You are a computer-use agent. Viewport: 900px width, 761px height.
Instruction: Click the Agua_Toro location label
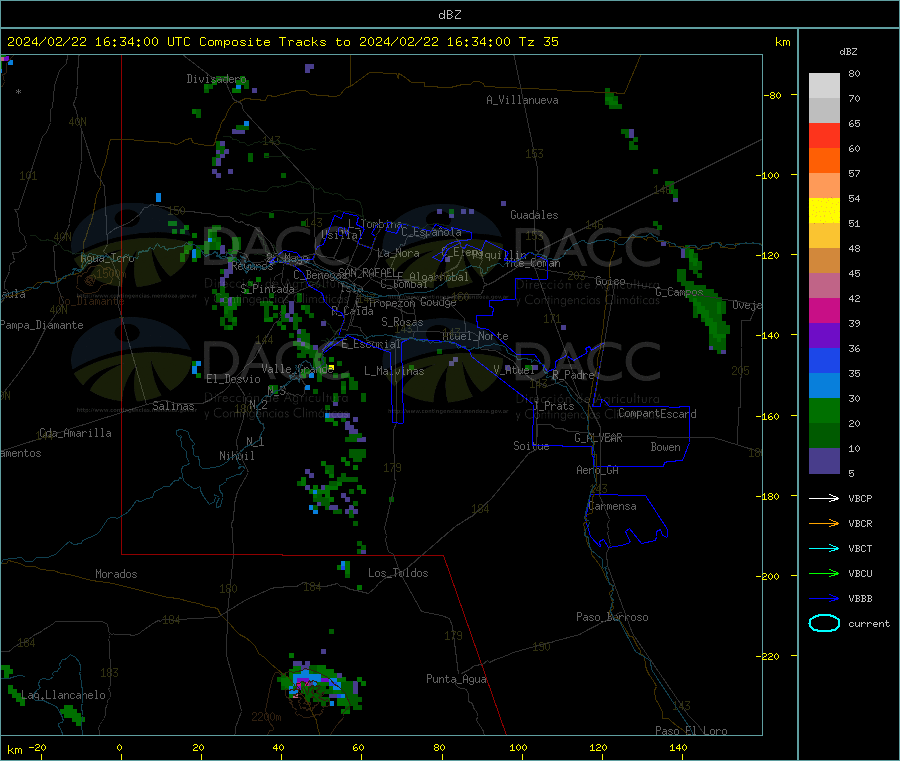coord(107,259)
